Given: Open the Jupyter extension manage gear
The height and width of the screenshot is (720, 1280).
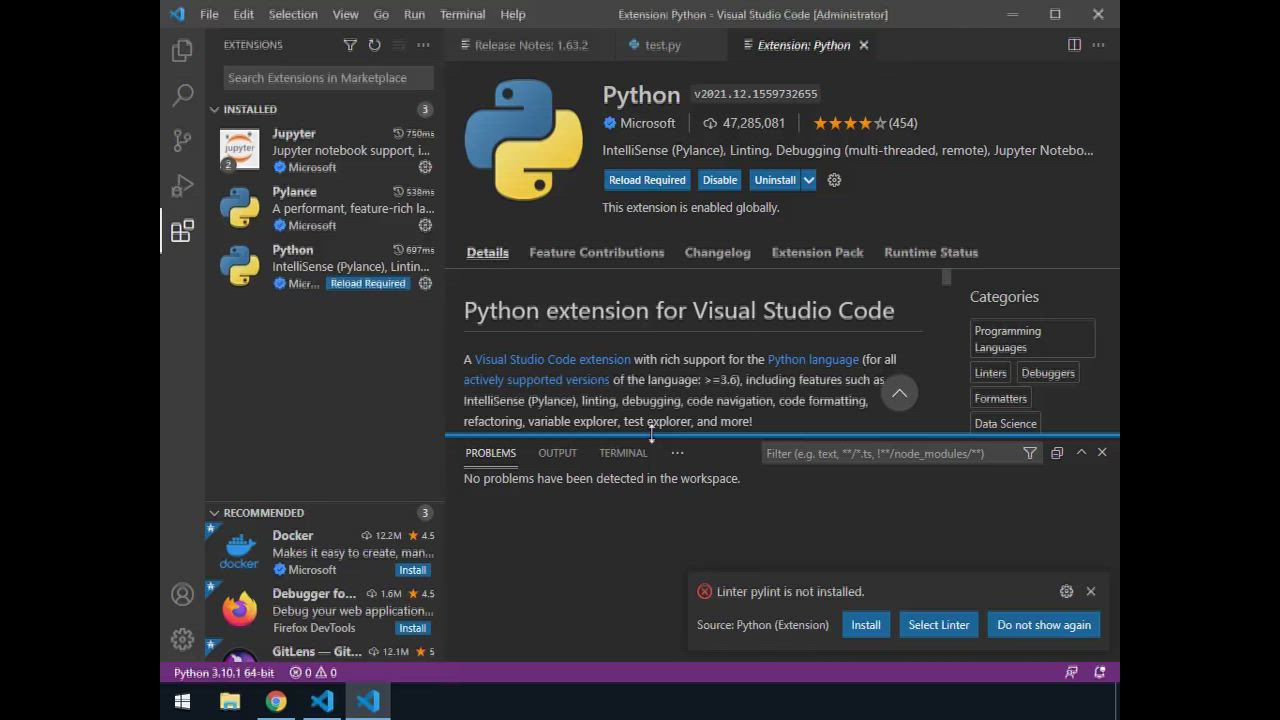Looking at the screenshot, I should click(425, 167).
